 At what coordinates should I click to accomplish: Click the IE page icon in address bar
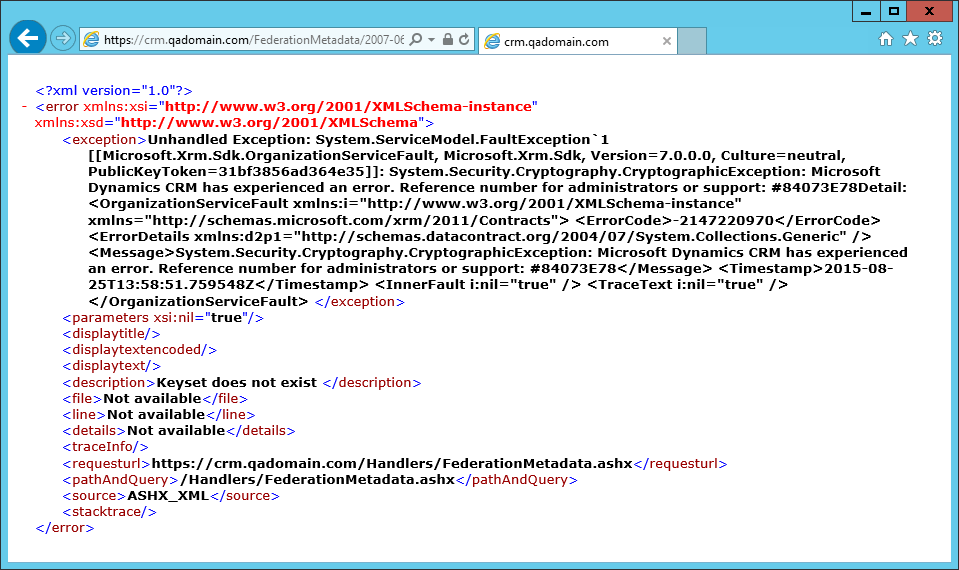click(x=92, y=40)
